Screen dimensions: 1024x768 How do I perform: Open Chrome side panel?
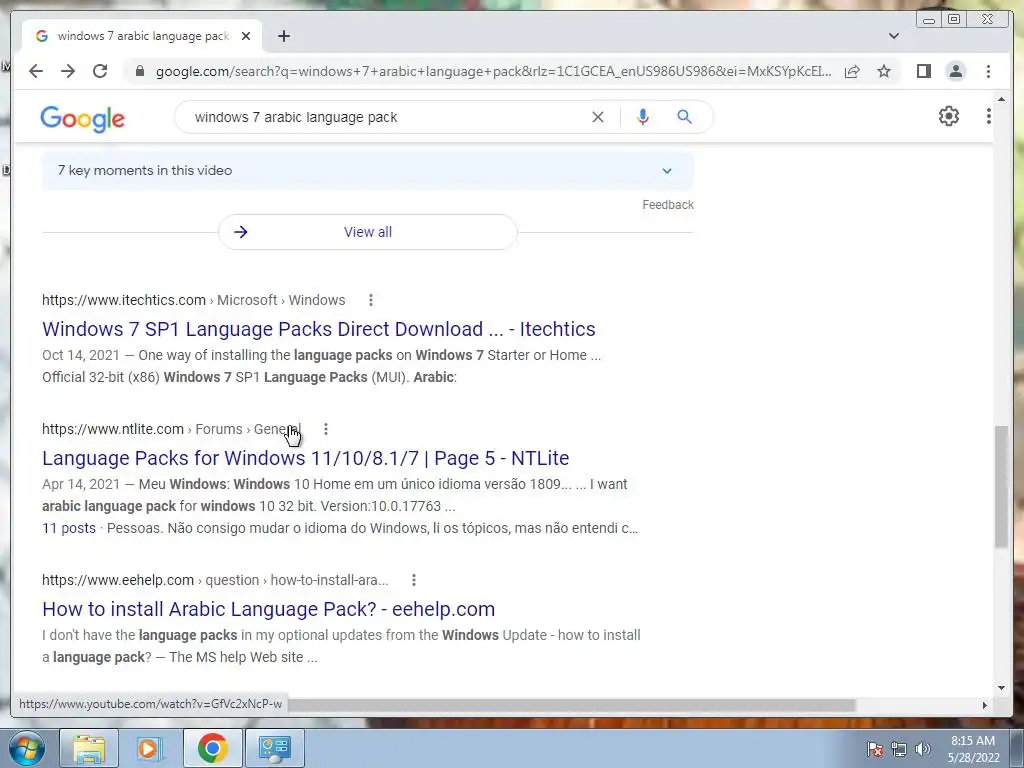coord(923,71)
